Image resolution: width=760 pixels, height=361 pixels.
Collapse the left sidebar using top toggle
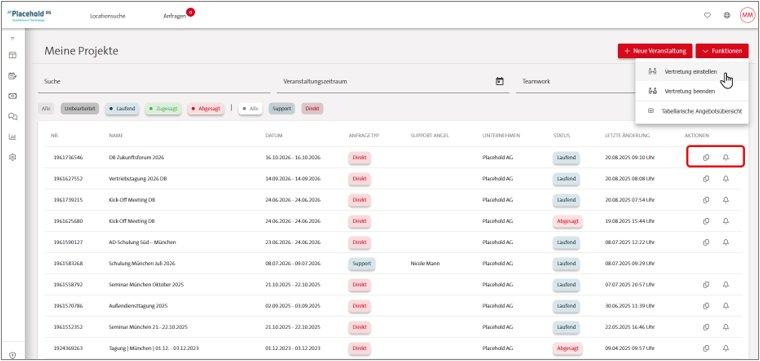point(13,39)
